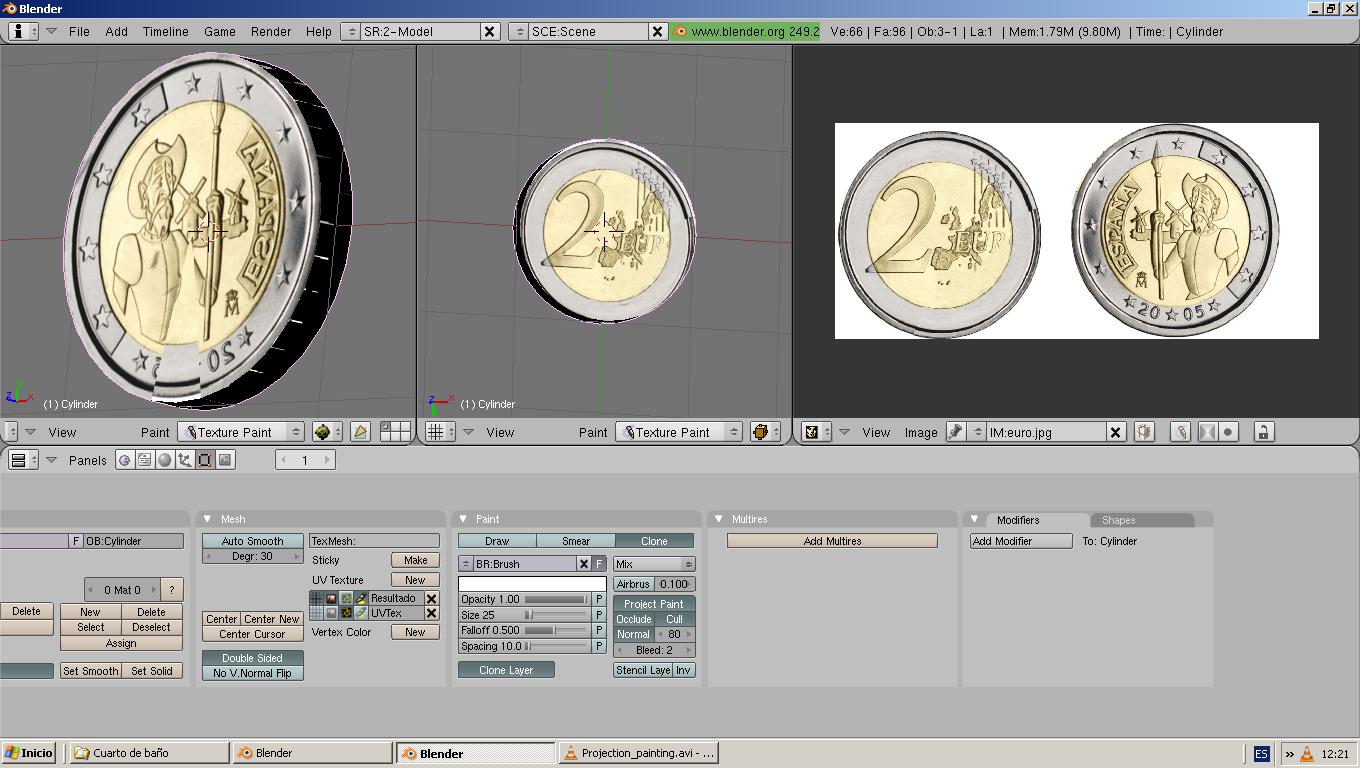1360x768 pixels.
Task: Click the Add Multires button
Action: point(832,541)
